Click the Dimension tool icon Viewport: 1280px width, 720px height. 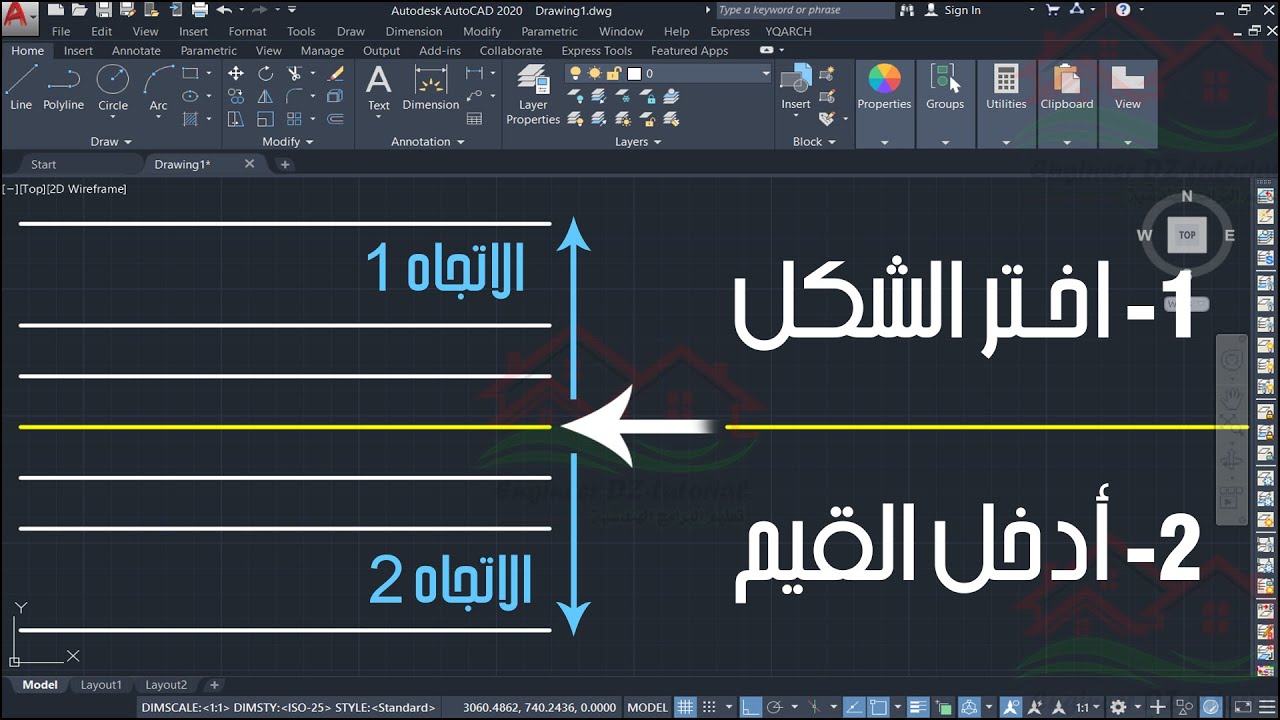click(x=430, y=87)
